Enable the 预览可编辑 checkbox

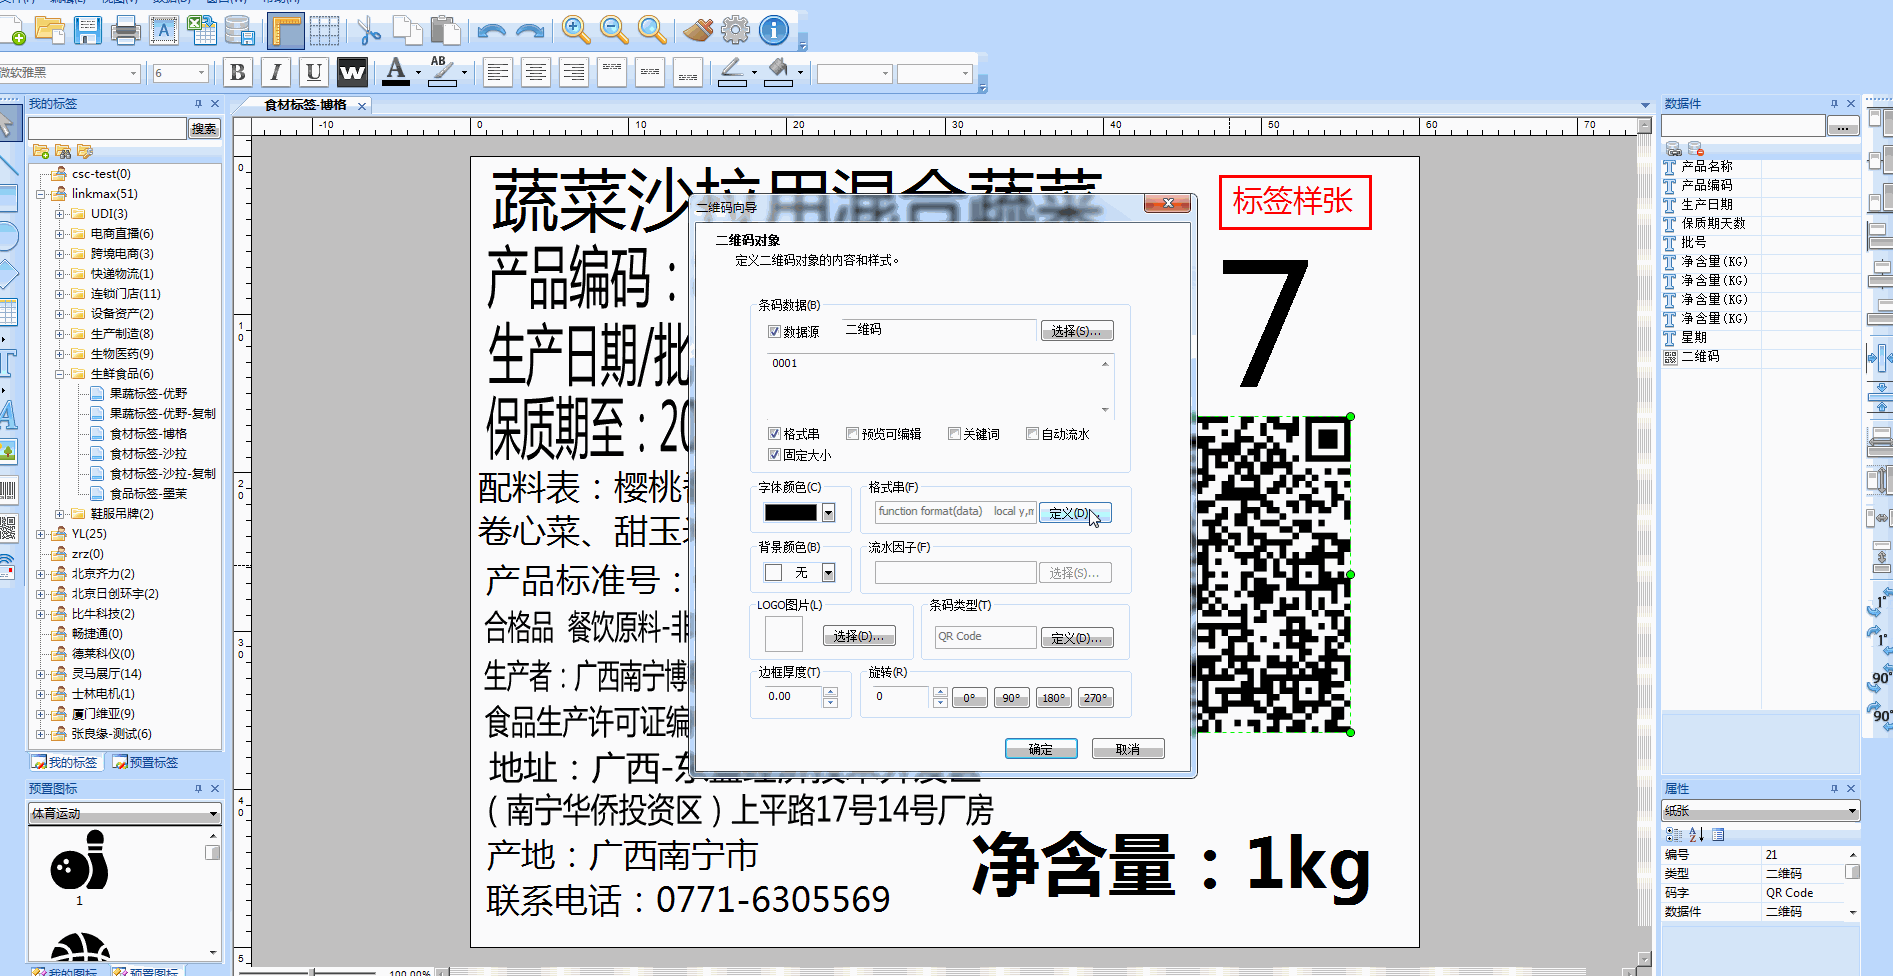pos(852,434)
